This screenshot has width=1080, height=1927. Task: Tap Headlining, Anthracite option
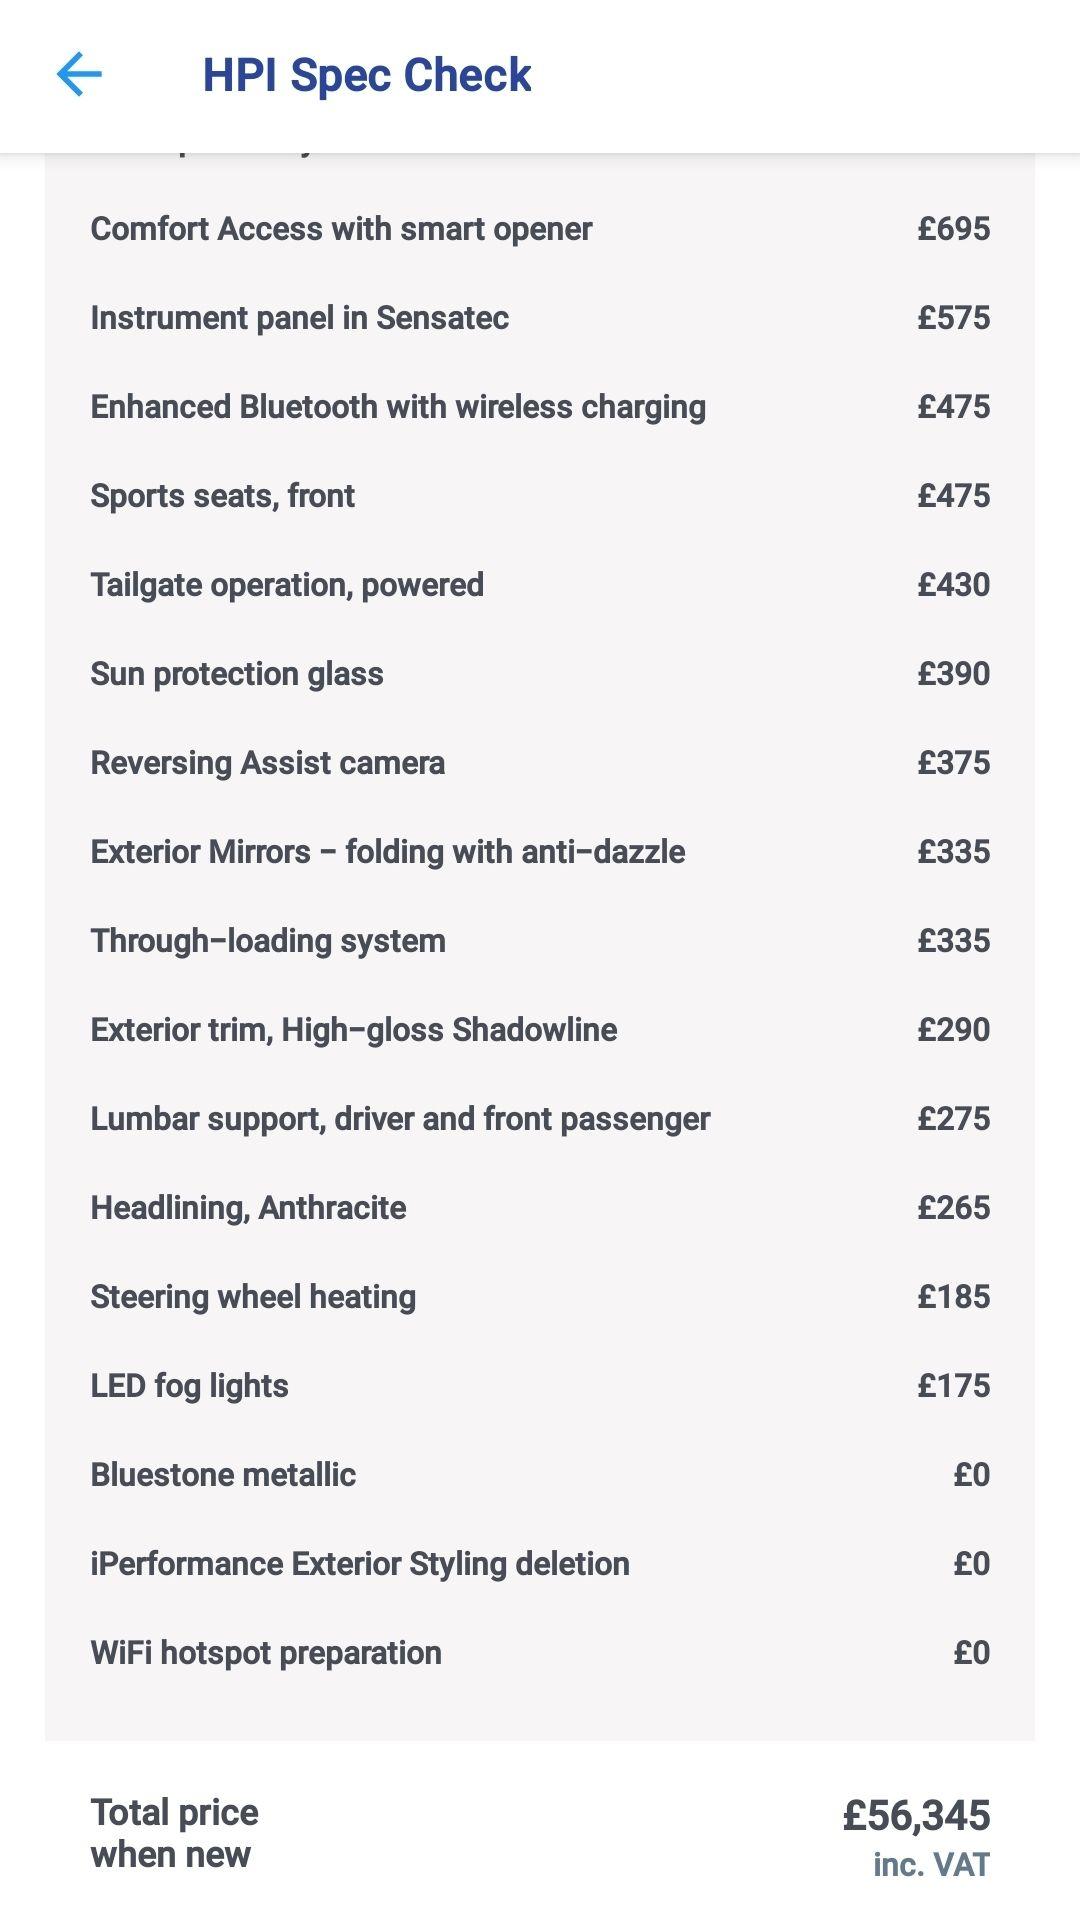pyautogui.click(x=540, y=1208)
